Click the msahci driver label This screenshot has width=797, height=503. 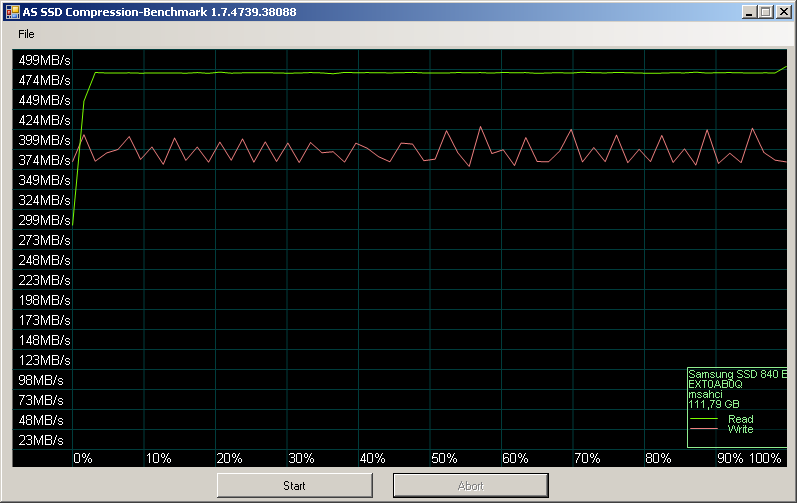click(x=706, y=394)
